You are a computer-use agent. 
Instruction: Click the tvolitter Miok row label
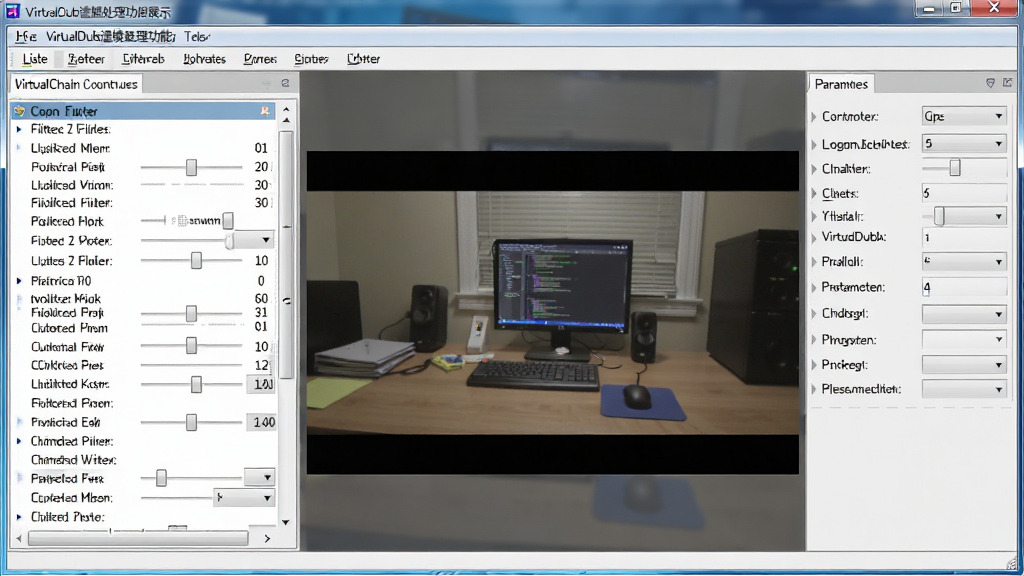point(66,298)
